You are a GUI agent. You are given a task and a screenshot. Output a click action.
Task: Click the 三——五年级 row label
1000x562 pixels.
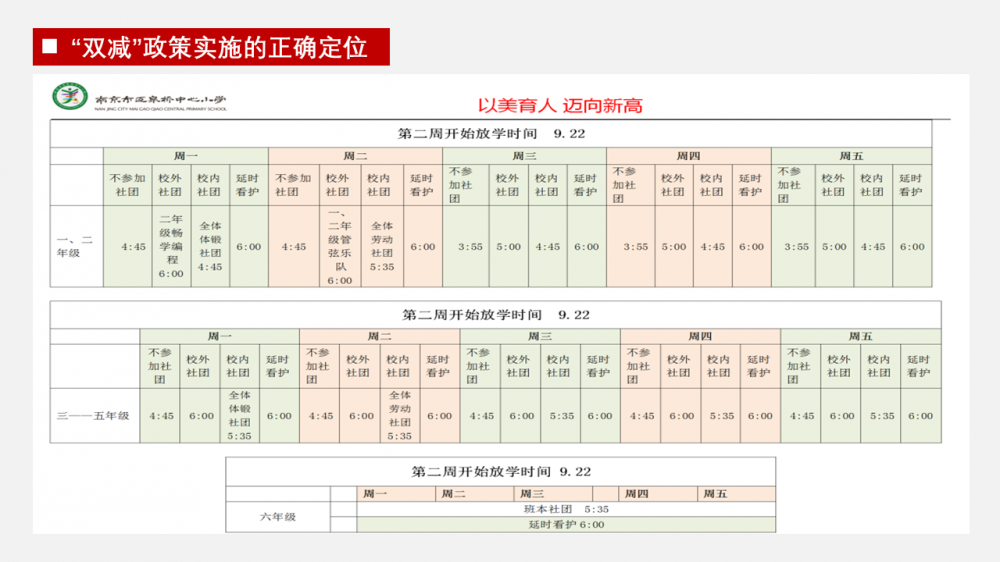click(x=94, y=416)
